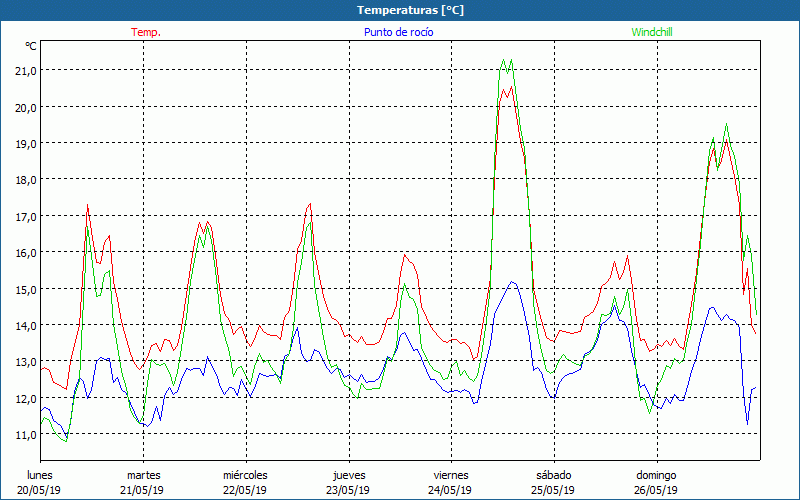Click the 26/05/19 date label

656,490
